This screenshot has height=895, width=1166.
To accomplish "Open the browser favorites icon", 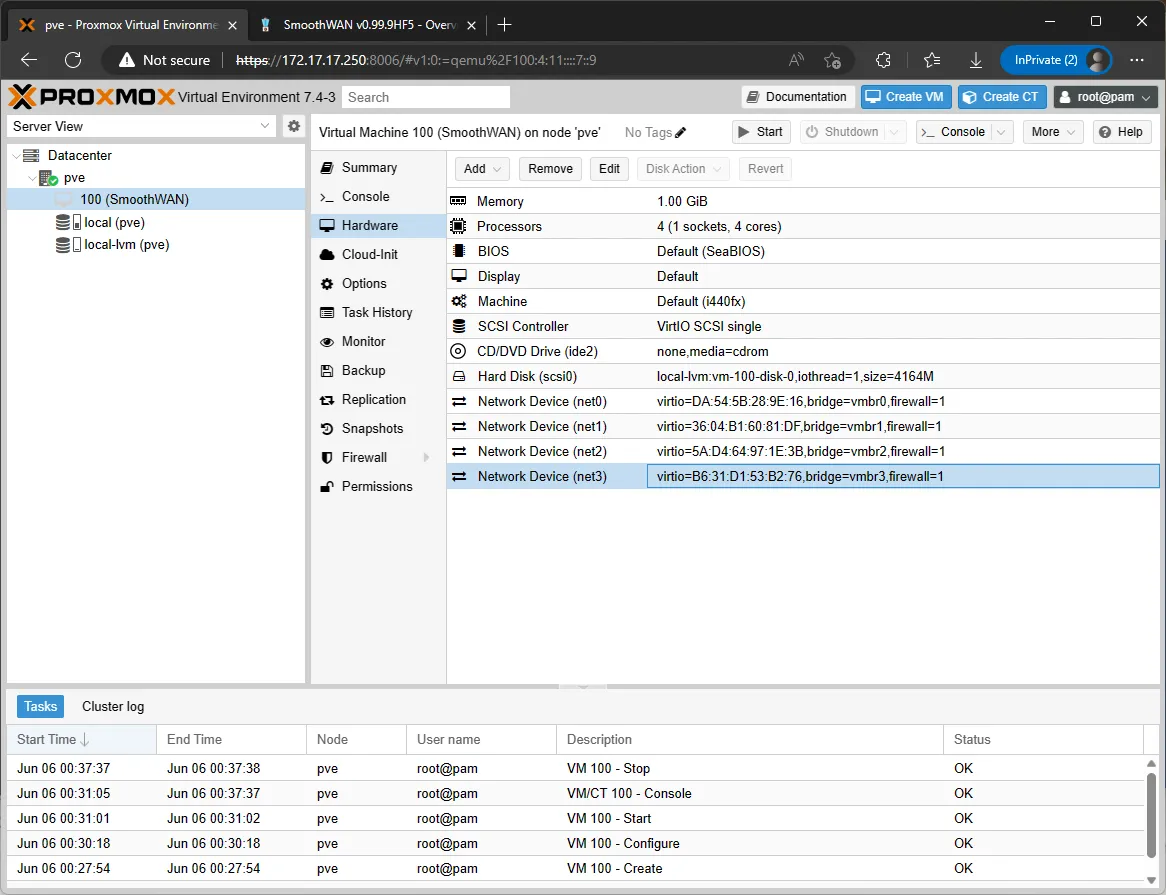I will (x=932, y=60).
